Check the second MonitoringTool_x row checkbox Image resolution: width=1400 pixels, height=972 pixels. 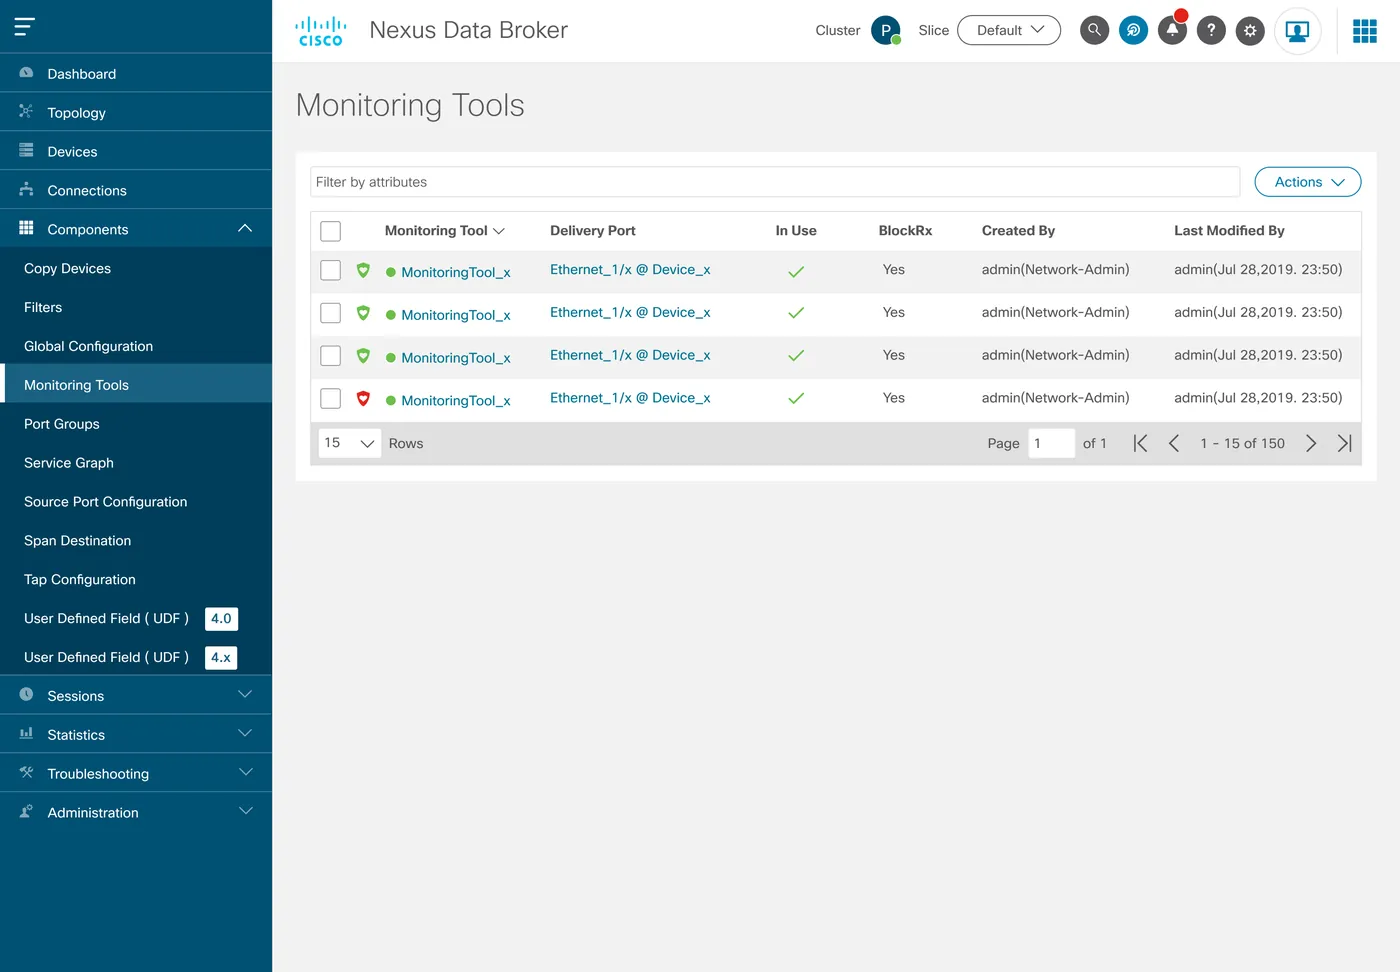click(331, 313)
